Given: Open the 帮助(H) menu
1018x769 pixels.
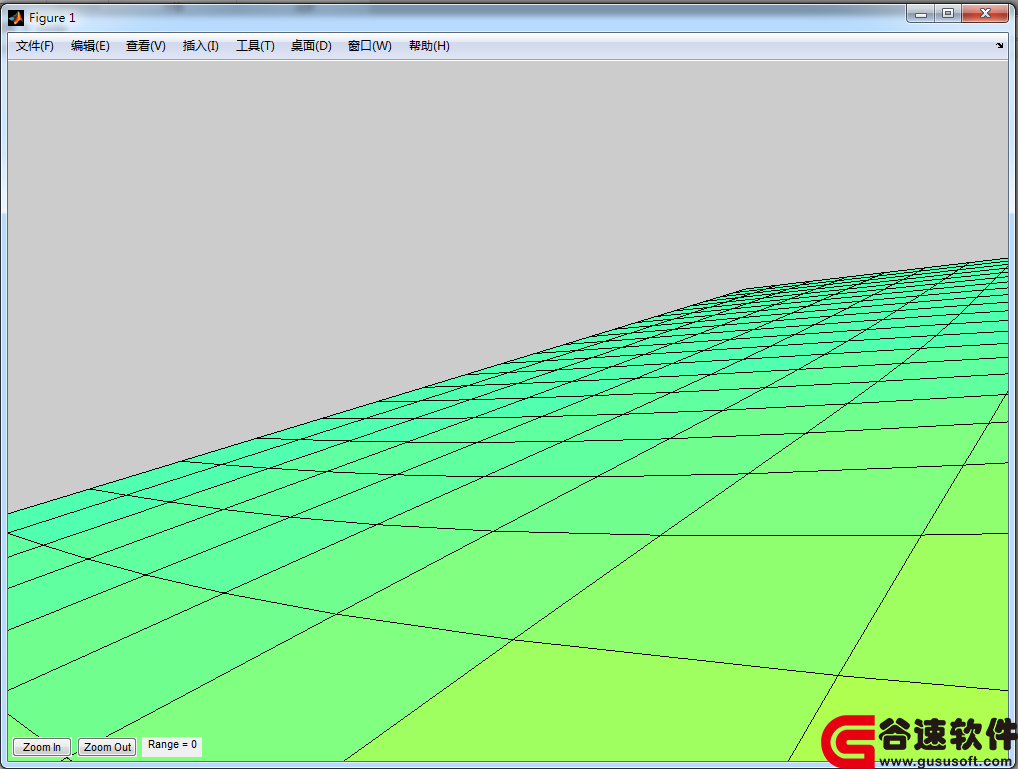Looking at the screenshot, I should point(429,46).
